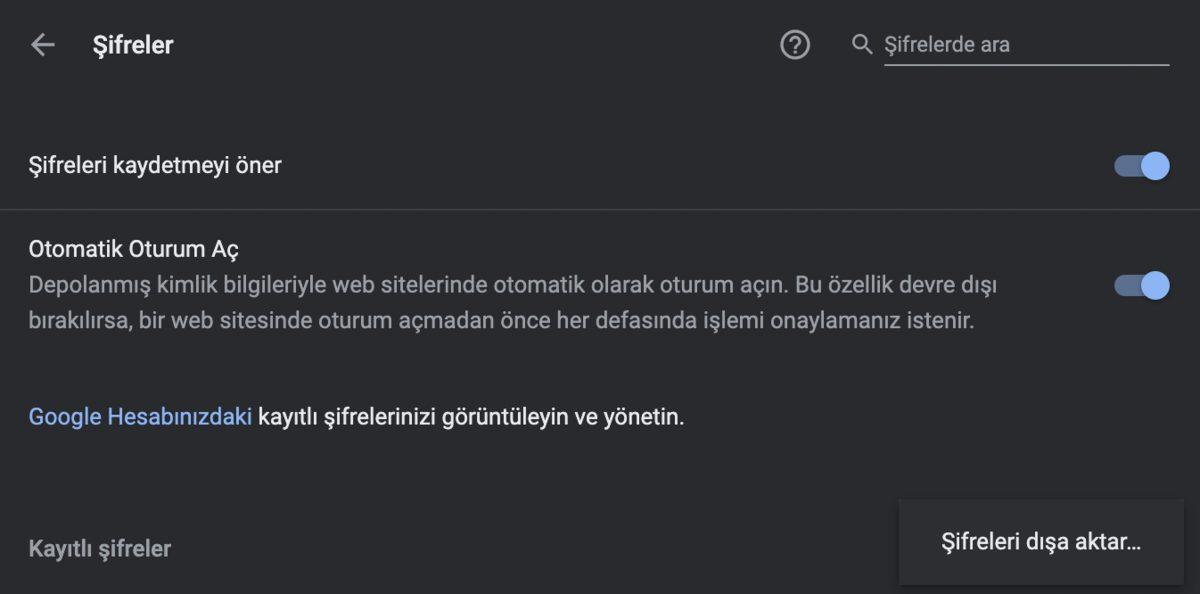Turn off the Otomatik Oturum Aç switch

[1143, 287]
